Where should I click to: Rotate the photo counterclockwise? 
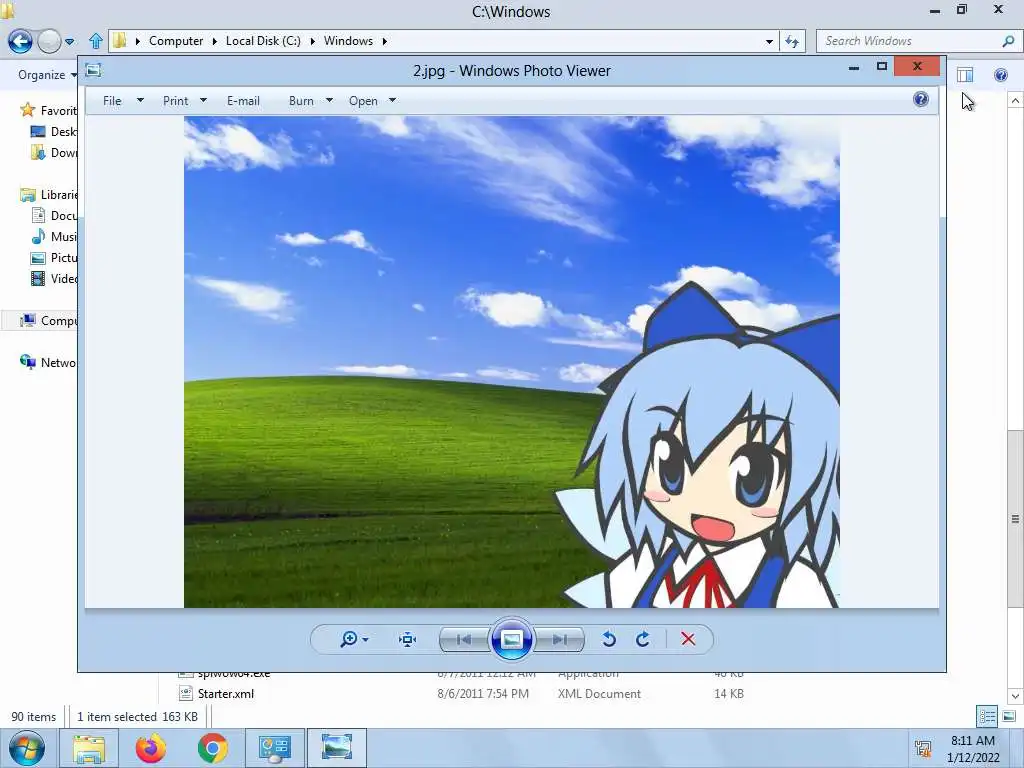coord(609,639)
